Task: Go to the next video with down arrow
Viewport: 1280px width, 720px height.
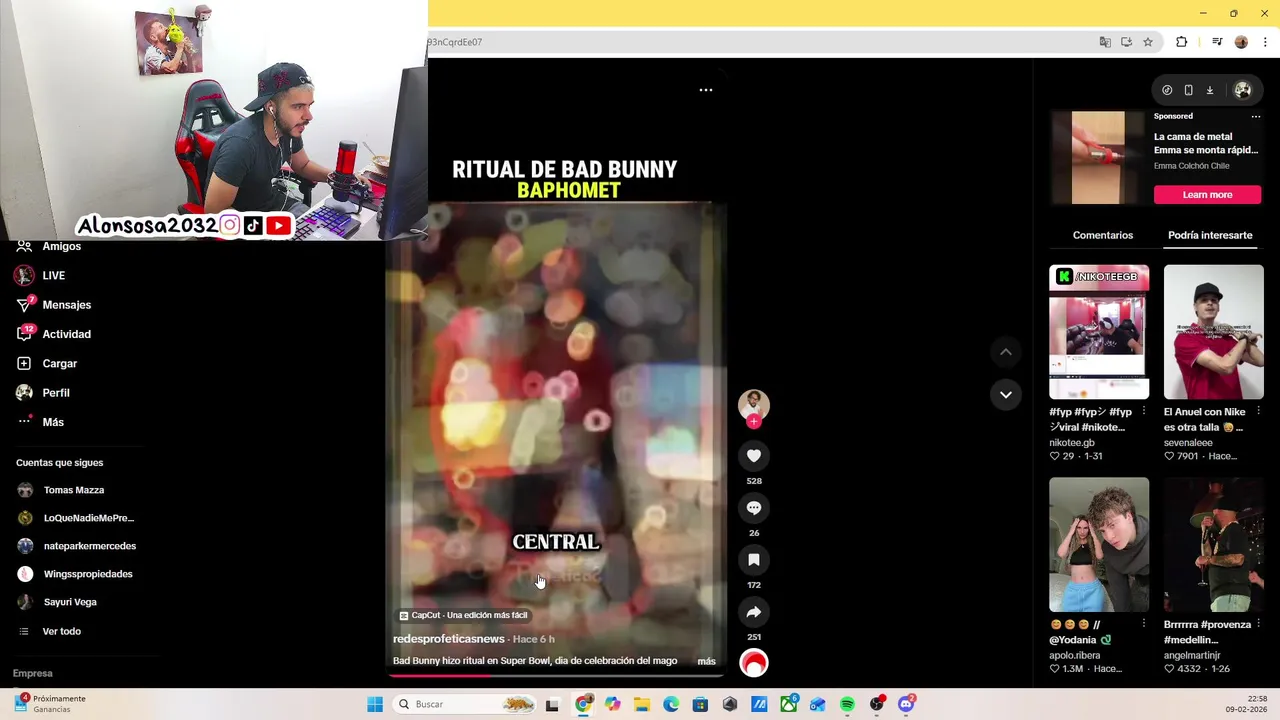Action: [x=1006, y=394]
